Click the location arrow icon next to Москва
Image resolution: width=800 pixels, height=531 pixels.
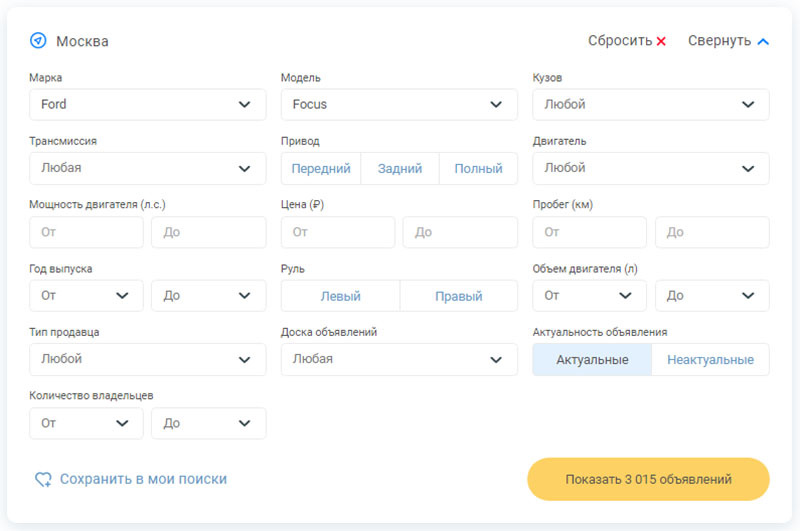38,41
